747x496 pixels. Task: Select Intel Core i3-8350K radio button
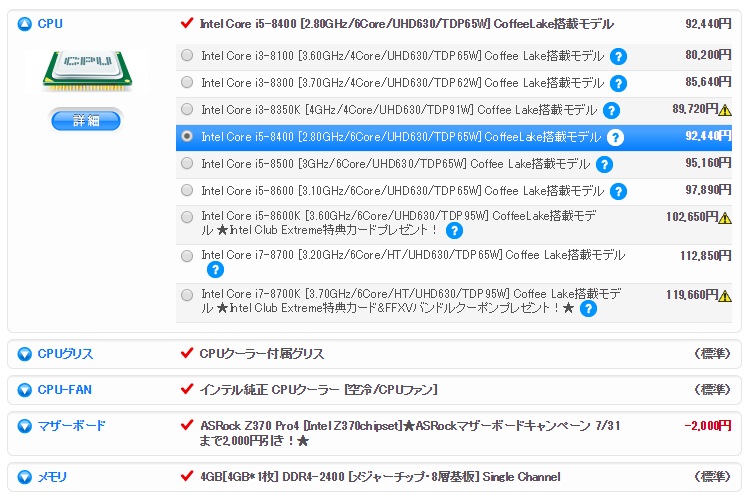click(x=187, y=109)
